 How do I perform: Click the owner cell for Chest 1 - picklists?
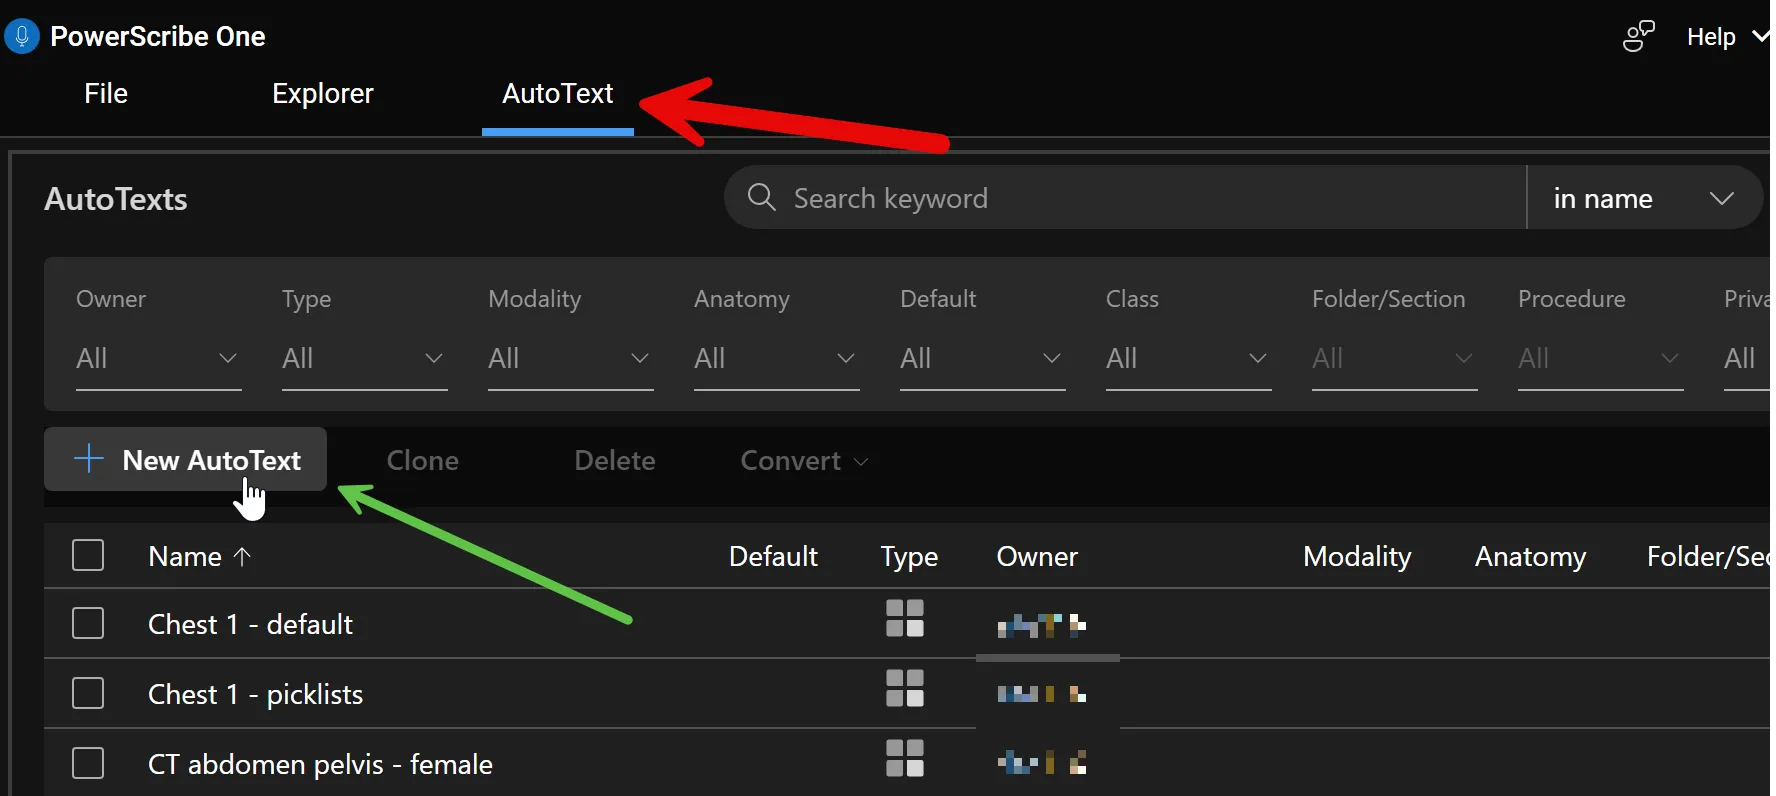(x=1041, y=694)
